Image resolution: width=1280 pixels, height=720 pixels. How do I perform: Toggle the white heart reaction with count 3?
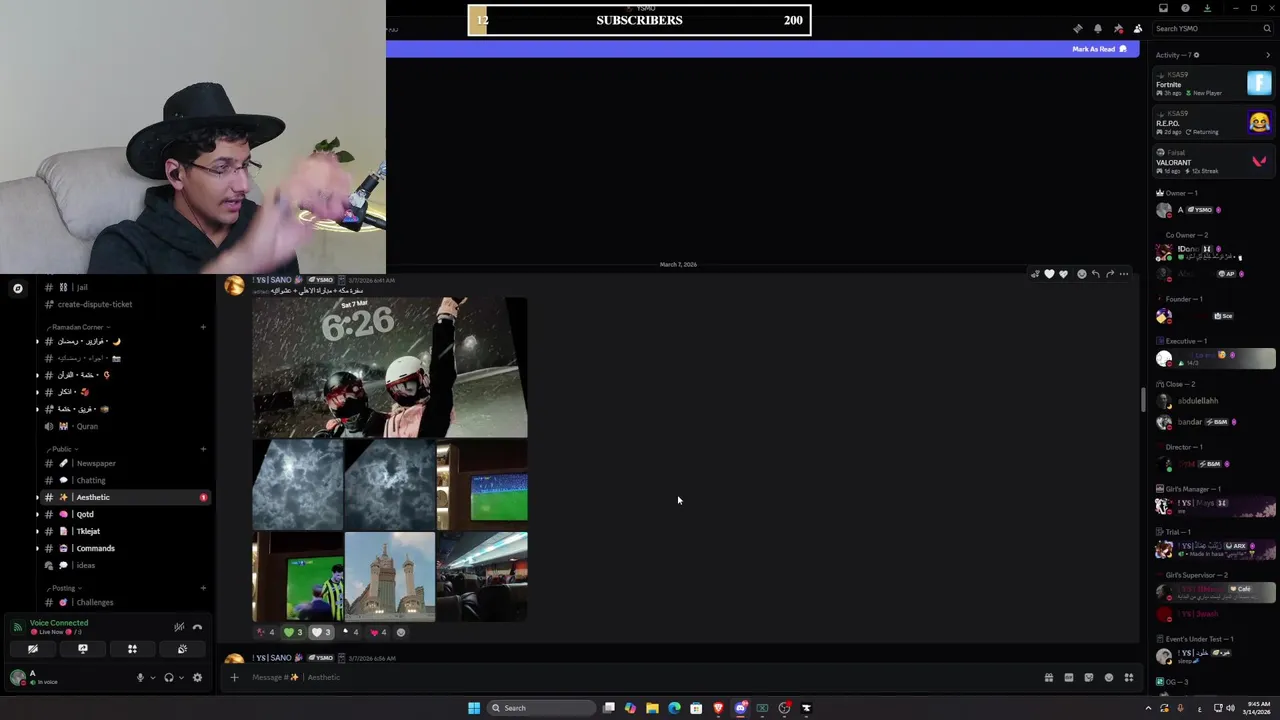[320, 632]
